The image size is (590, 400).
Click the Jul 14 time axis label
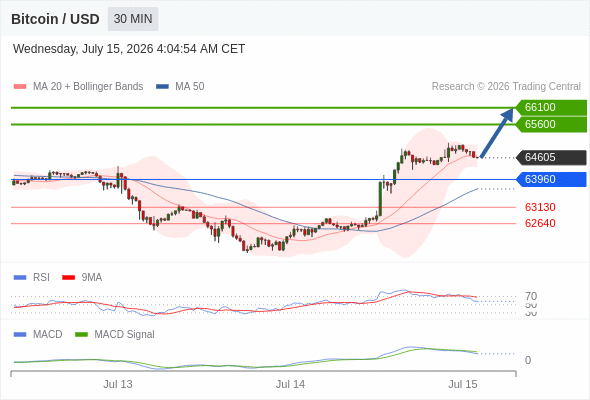(290, 384)
